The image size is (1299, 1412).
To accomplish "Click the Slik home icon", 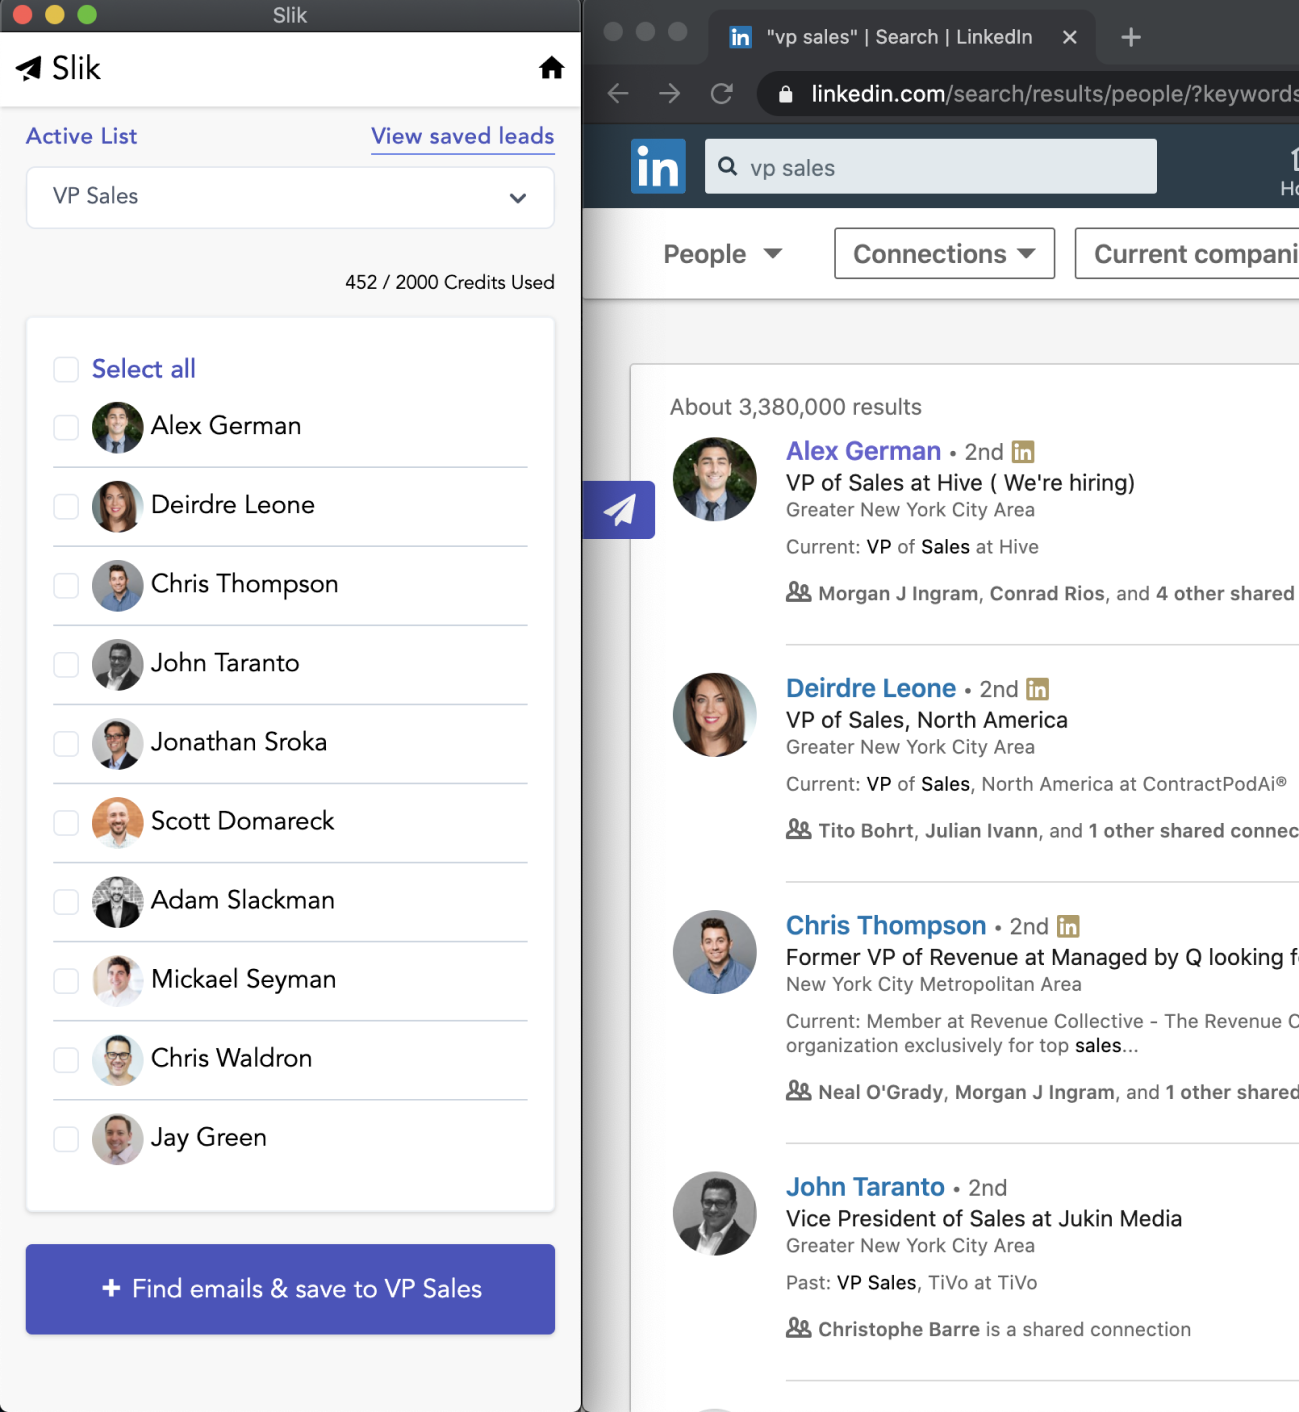I will 551,68.
